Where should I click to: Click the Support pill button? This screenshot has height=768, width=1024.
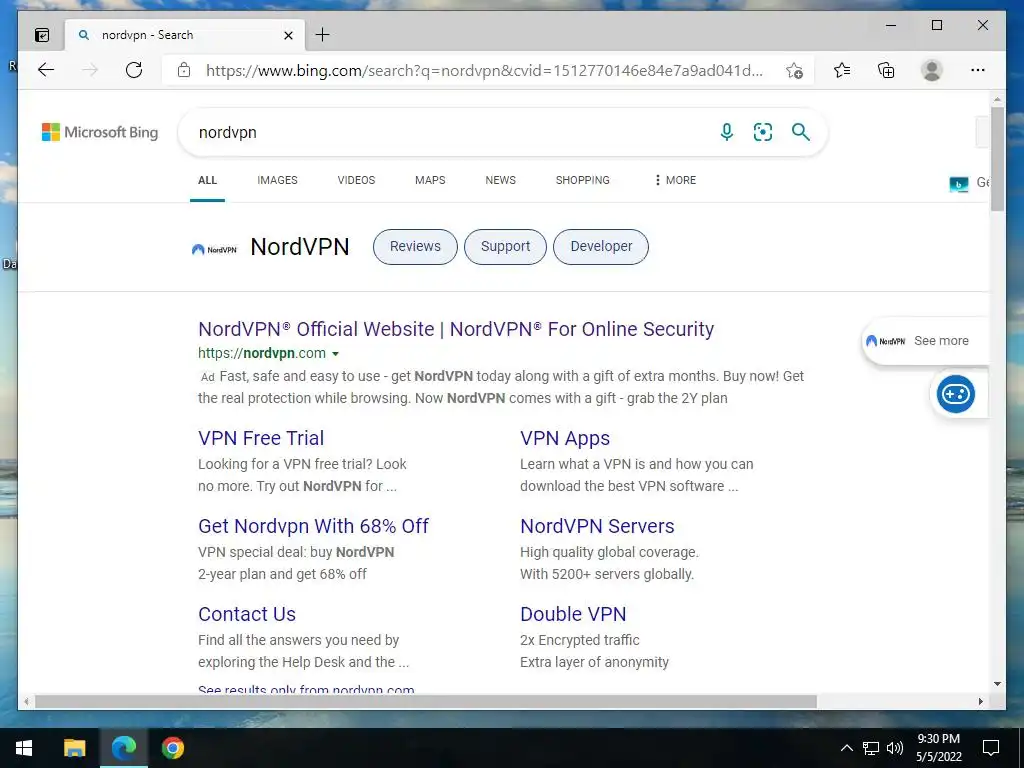point(505,247)
